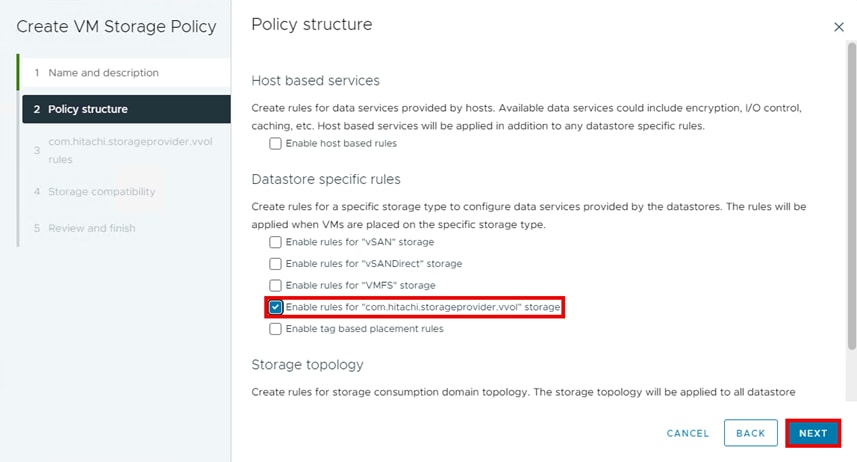
Task: Enable rules for "vSANDirect" storage
Action: [x=276, y=264]
